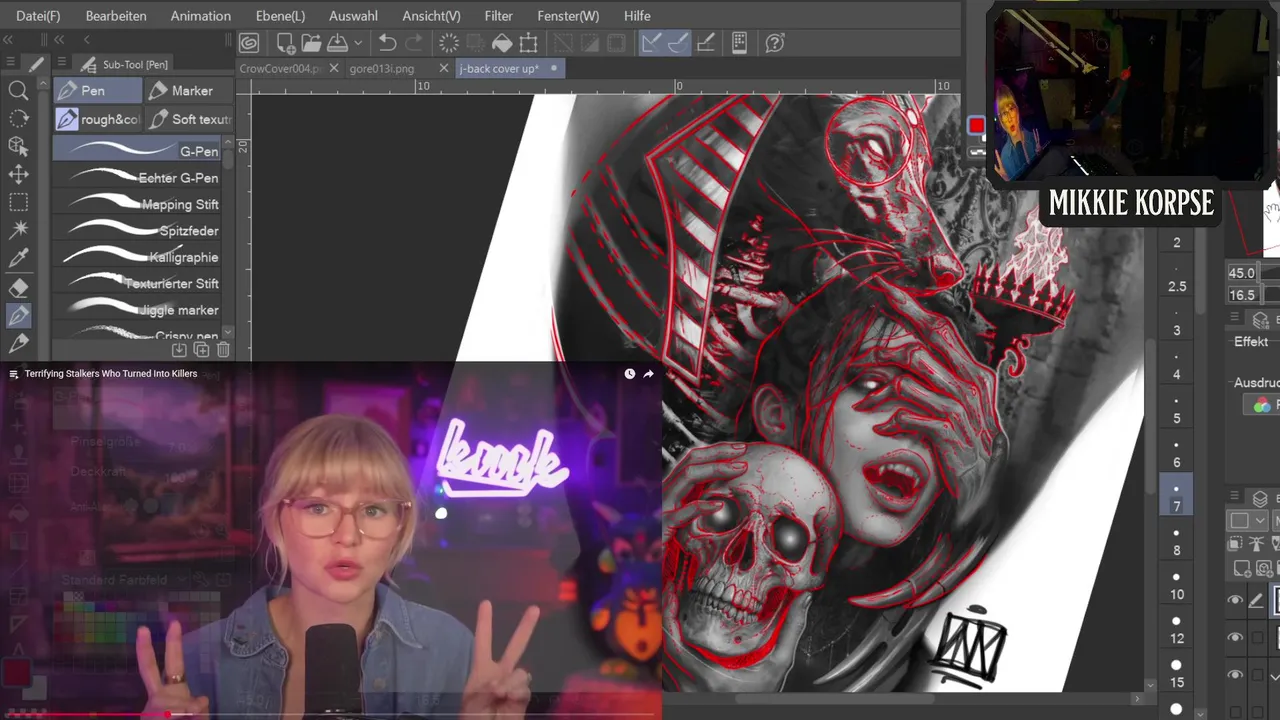Screen dimensions: 1280x720
Task: Open a file via the folder icon
Action: pos(311,43)
